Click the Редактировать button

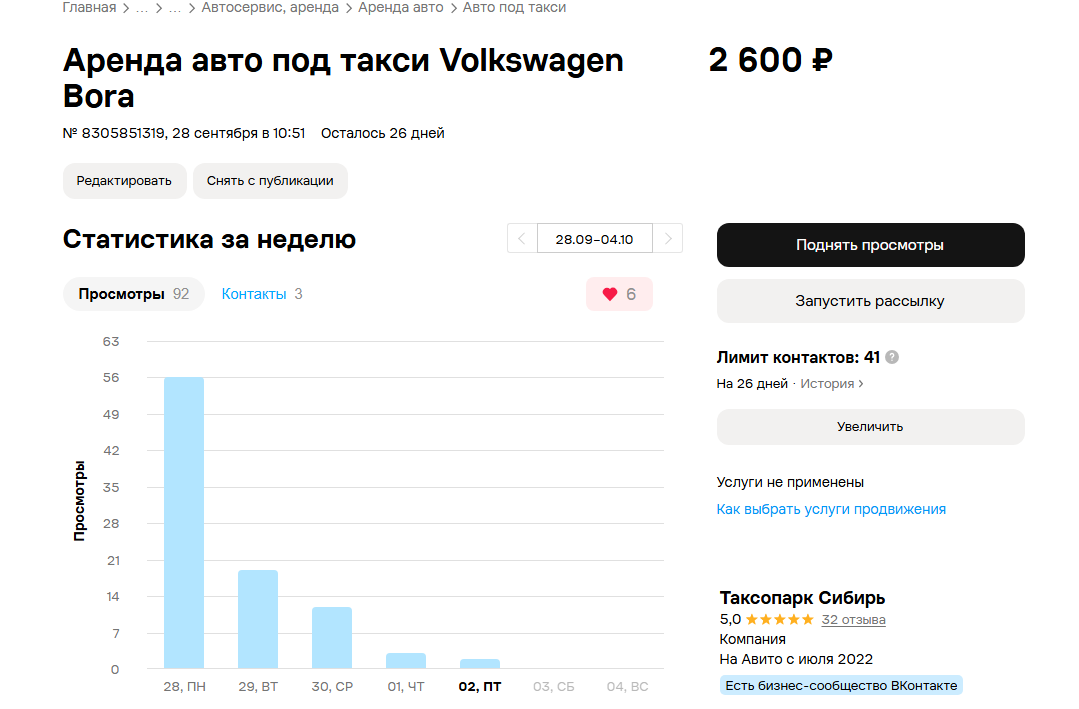tap(125, 181)
